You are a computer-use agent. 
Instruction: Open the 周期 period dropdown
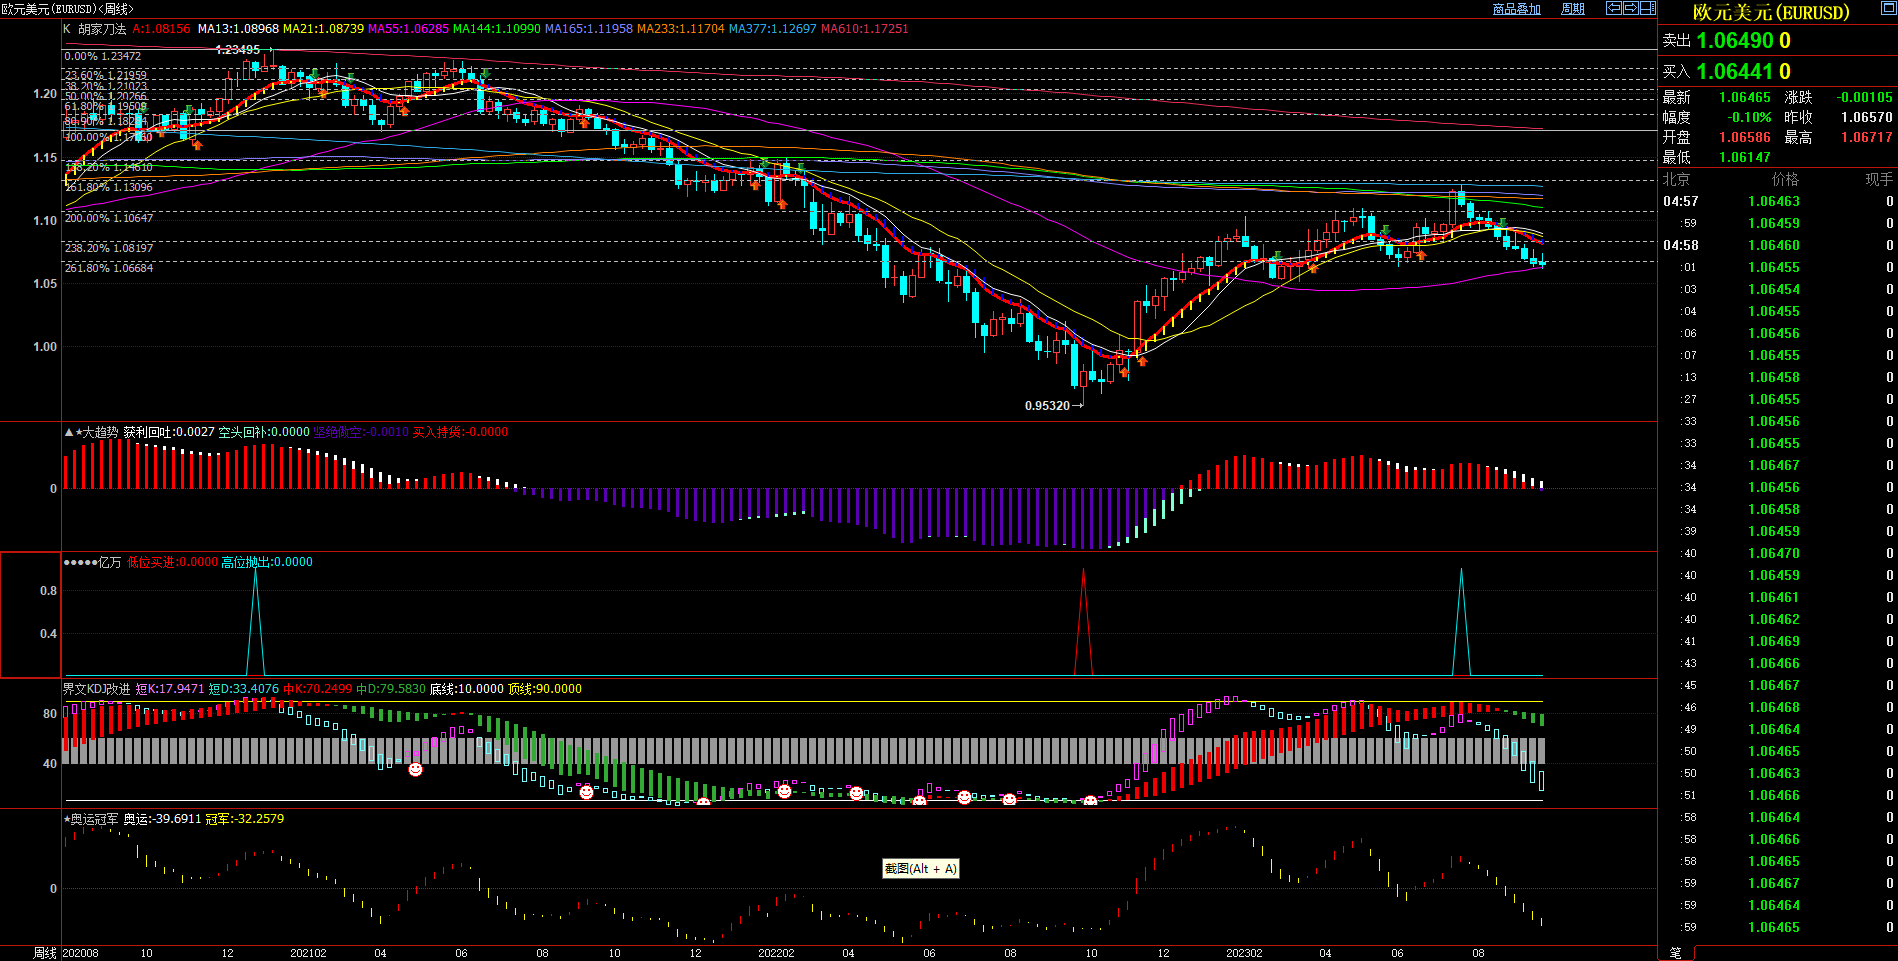click(x=1573, y=9)
